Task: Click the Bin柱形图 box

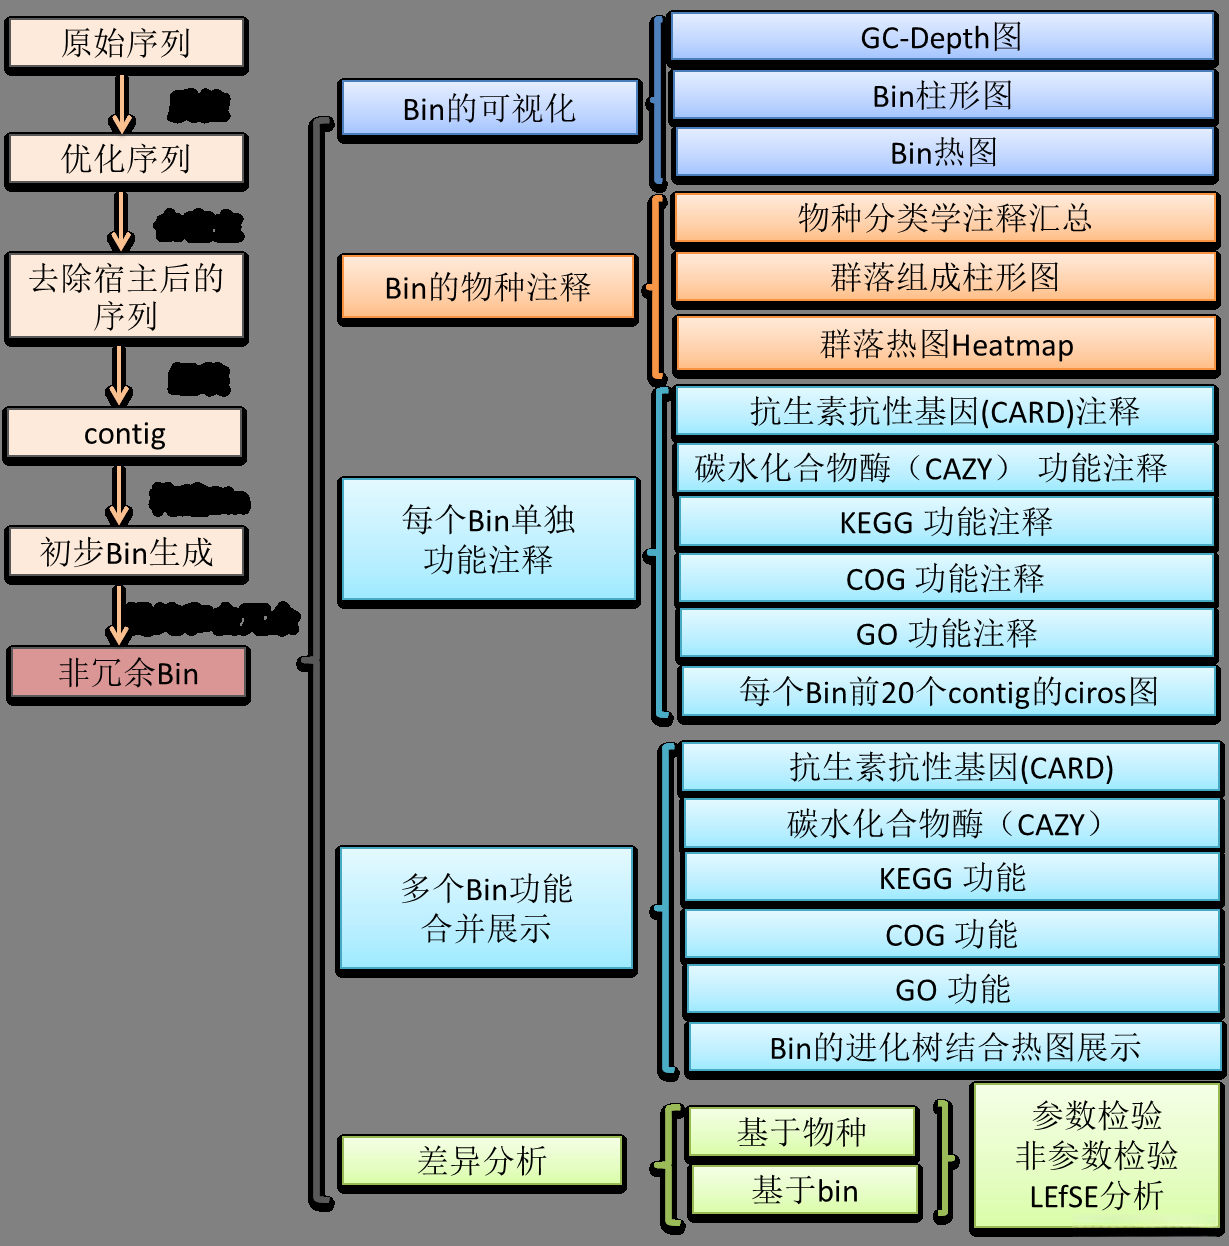Action: point(943,95)
